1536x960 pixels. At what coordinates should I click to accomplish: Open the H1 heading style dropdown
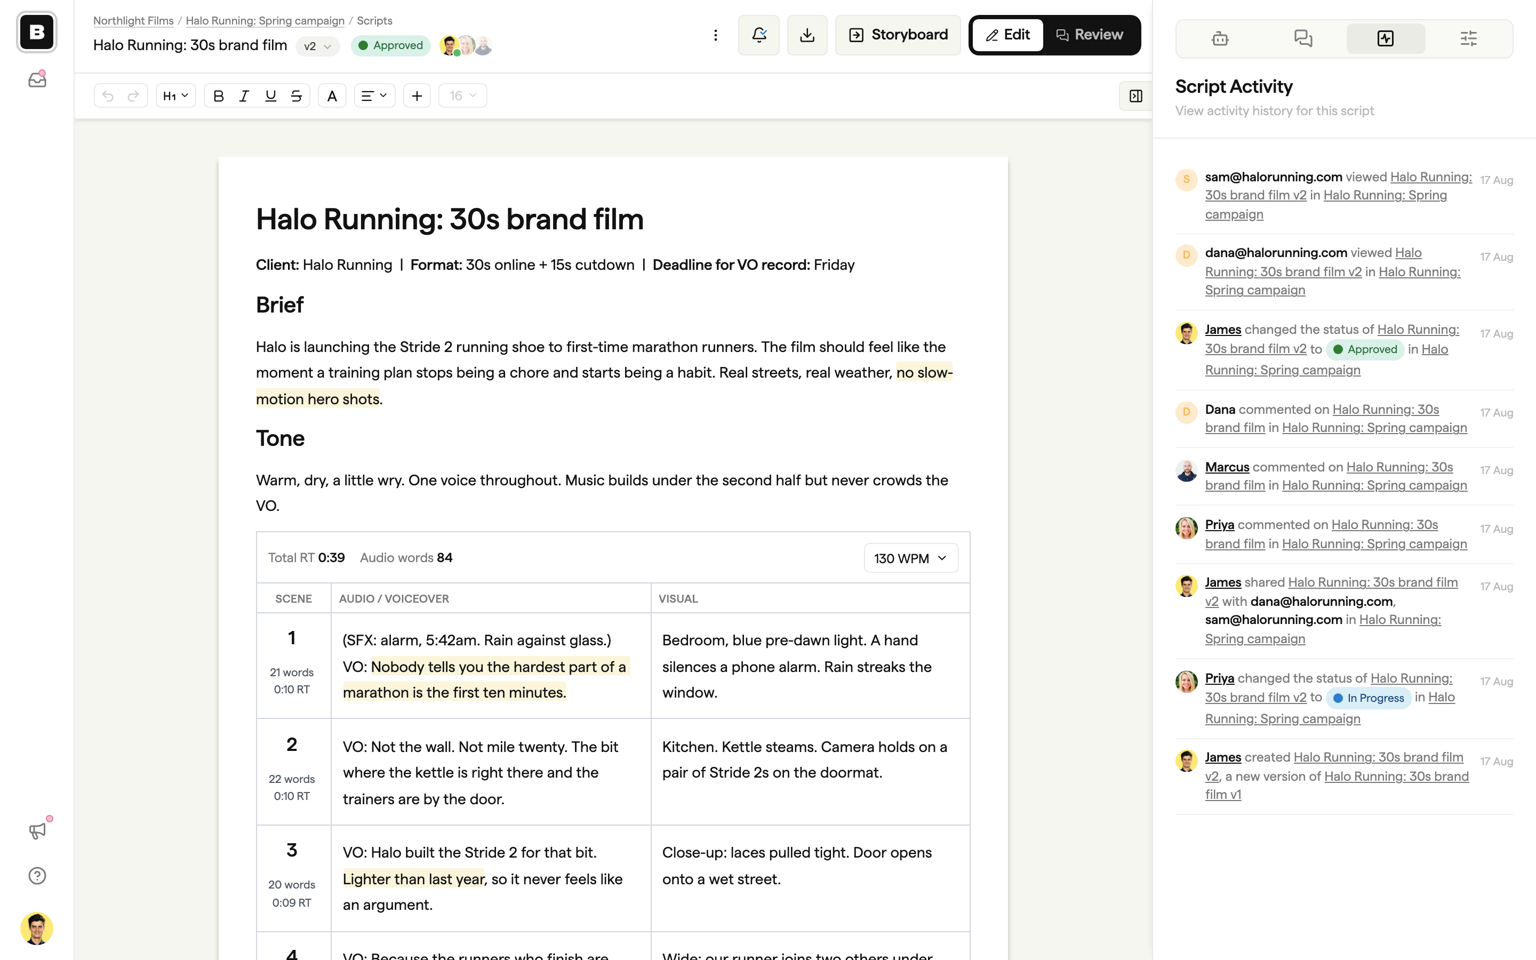(x=175, y=96)
